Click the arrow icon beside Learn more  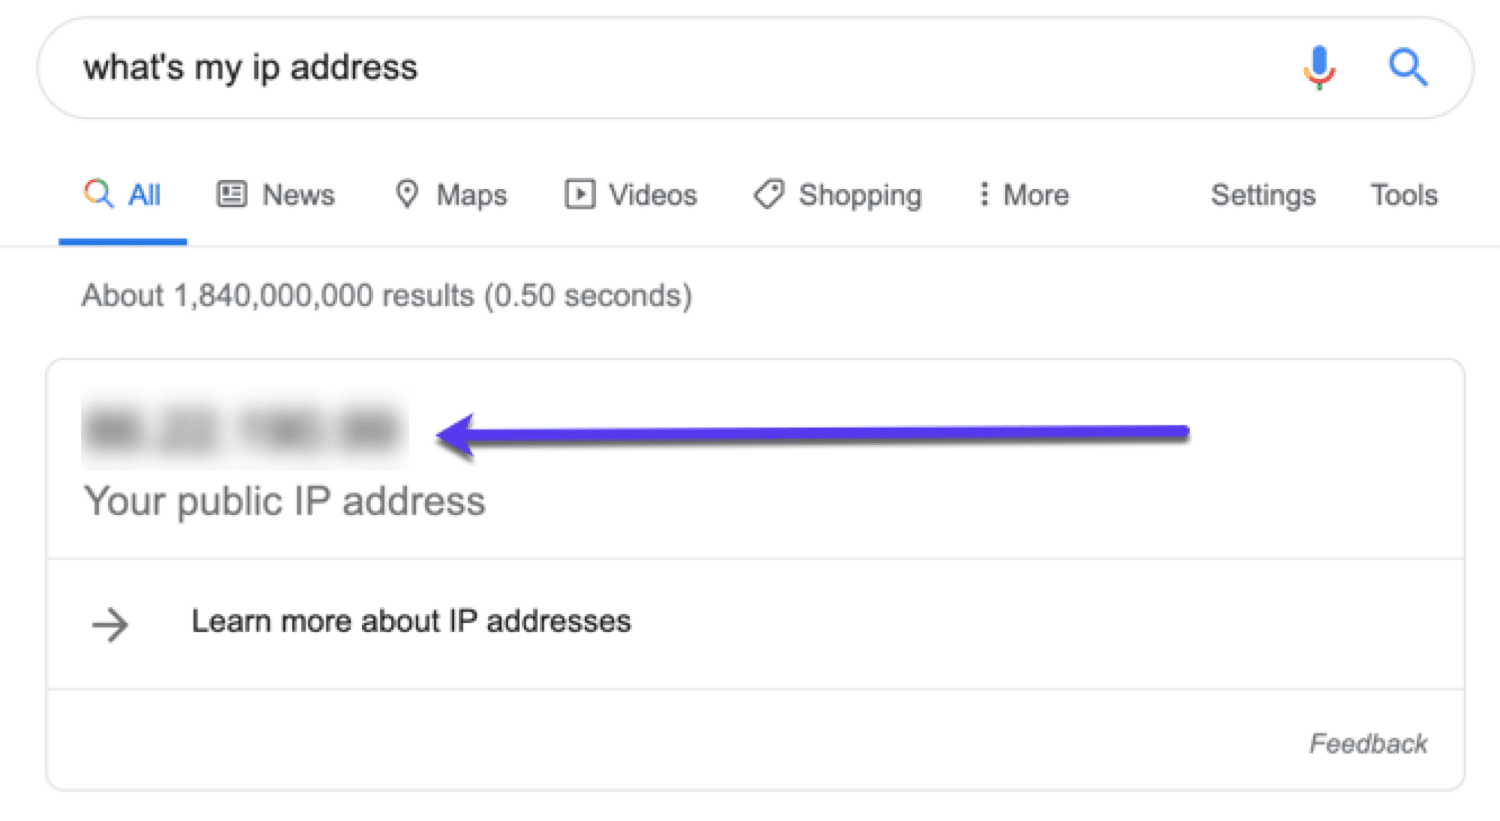point(110,623)
